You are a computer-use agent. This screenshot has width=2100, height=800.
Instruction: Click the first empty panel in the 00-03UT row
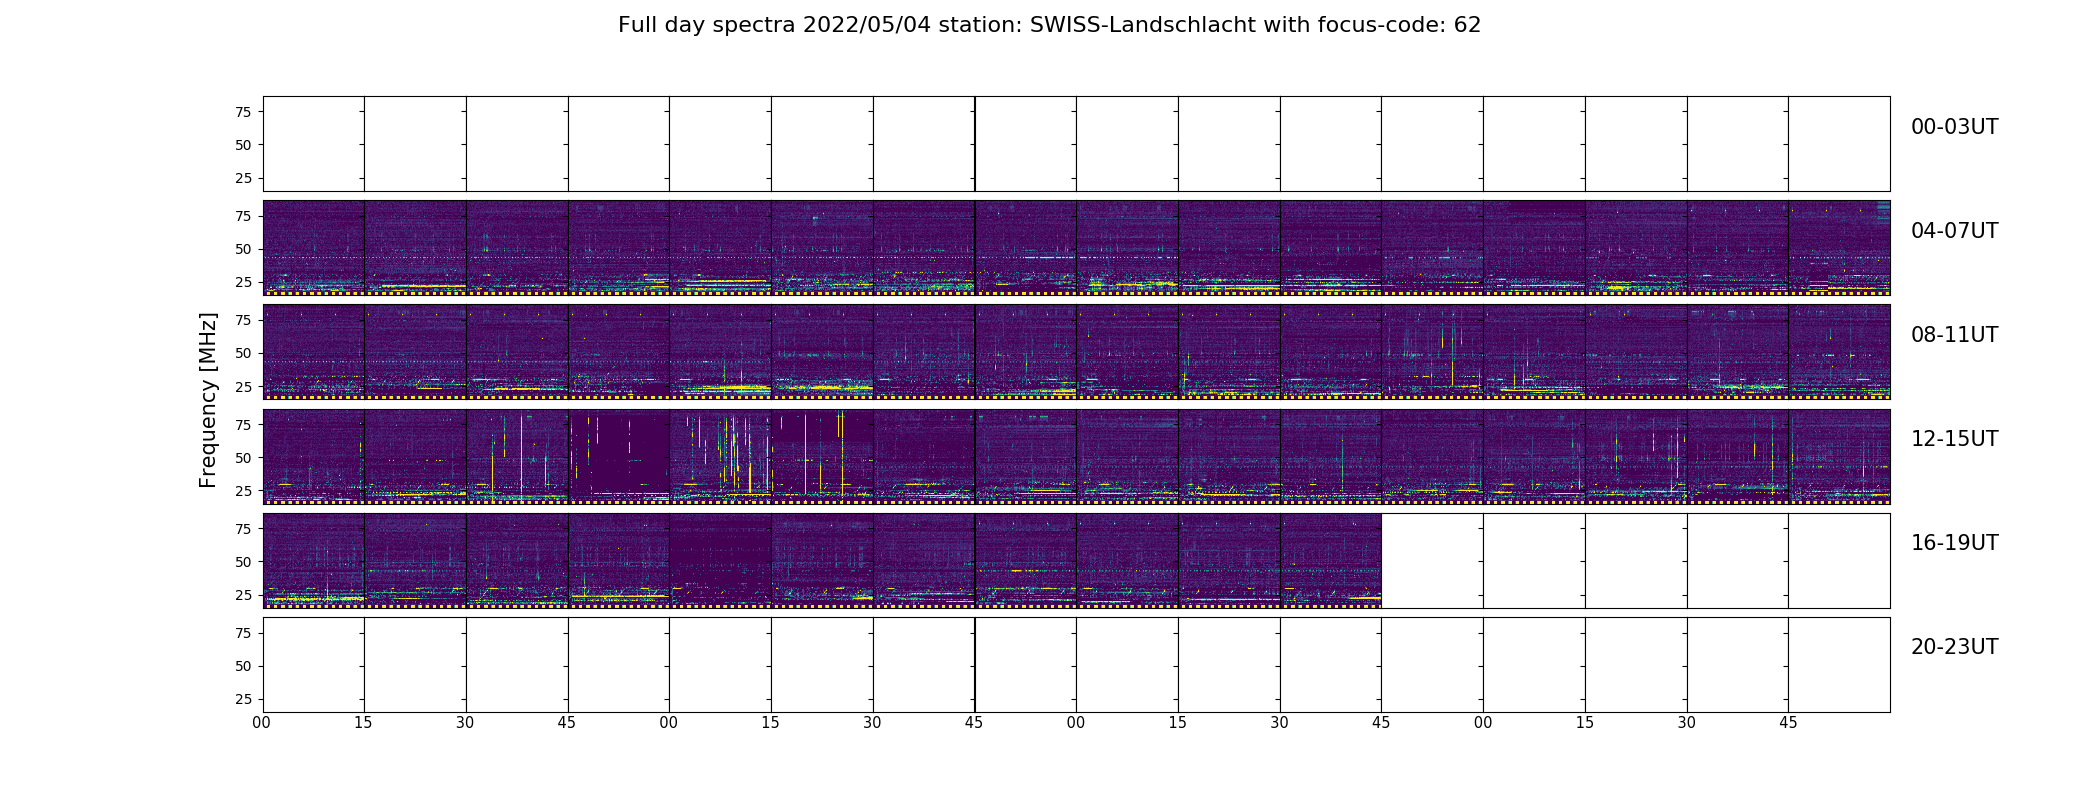click(314, 144)
